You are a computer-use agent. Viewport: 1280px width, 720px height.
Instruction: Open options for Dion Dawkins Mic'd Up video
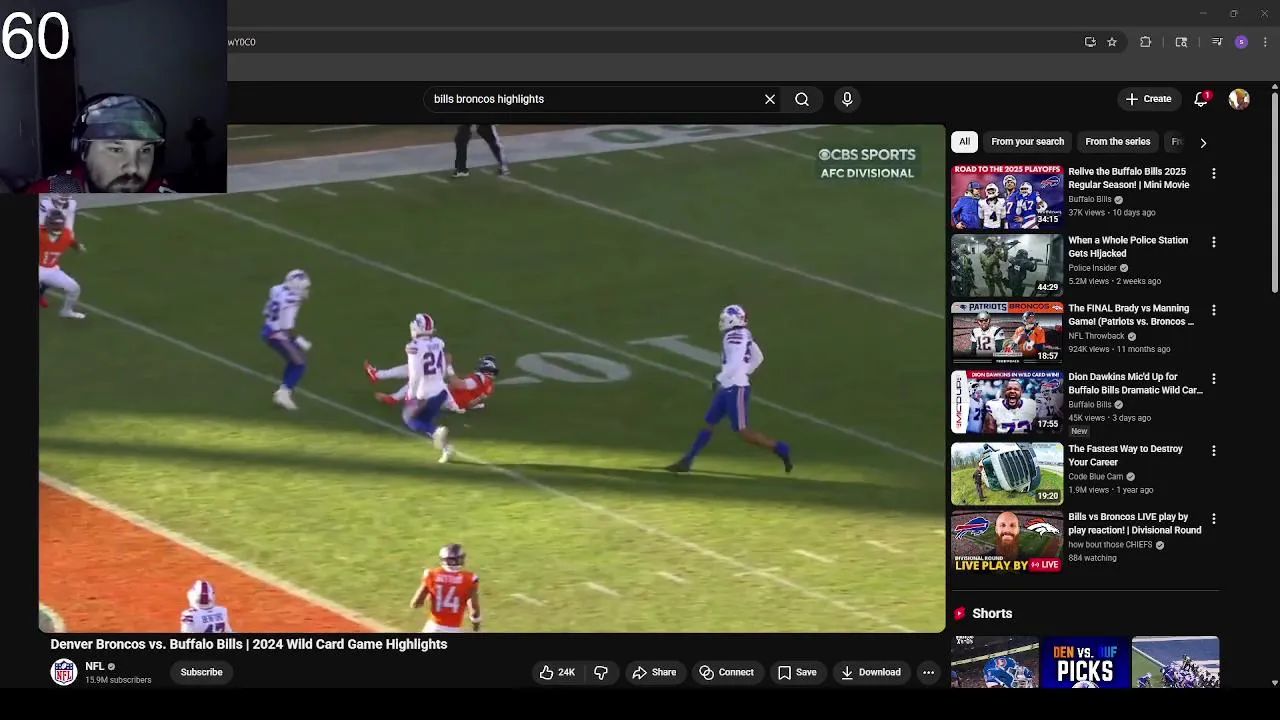tap(1214, 379)
